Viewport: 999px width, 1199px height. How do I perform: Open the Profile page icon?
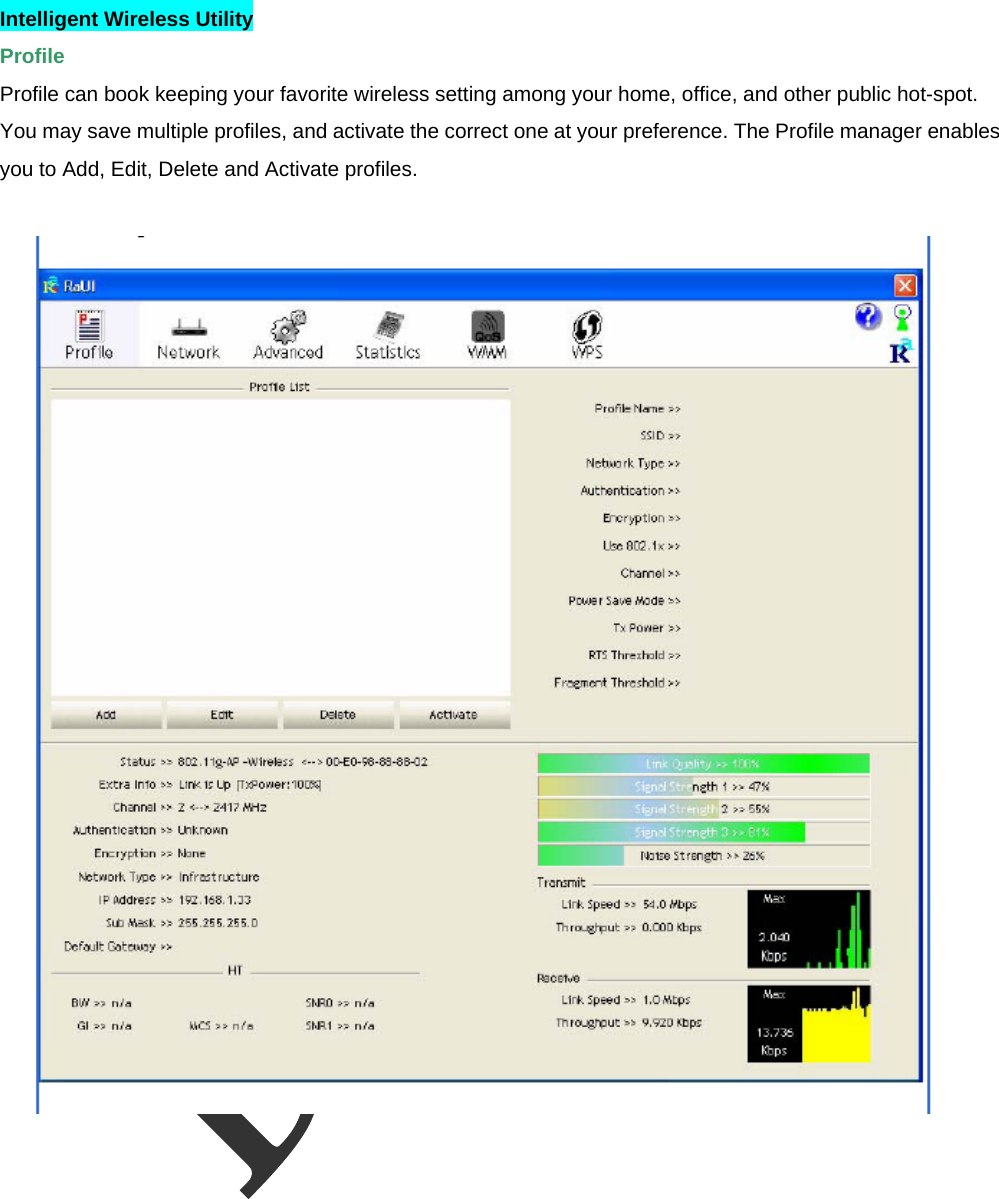point(88,333)
